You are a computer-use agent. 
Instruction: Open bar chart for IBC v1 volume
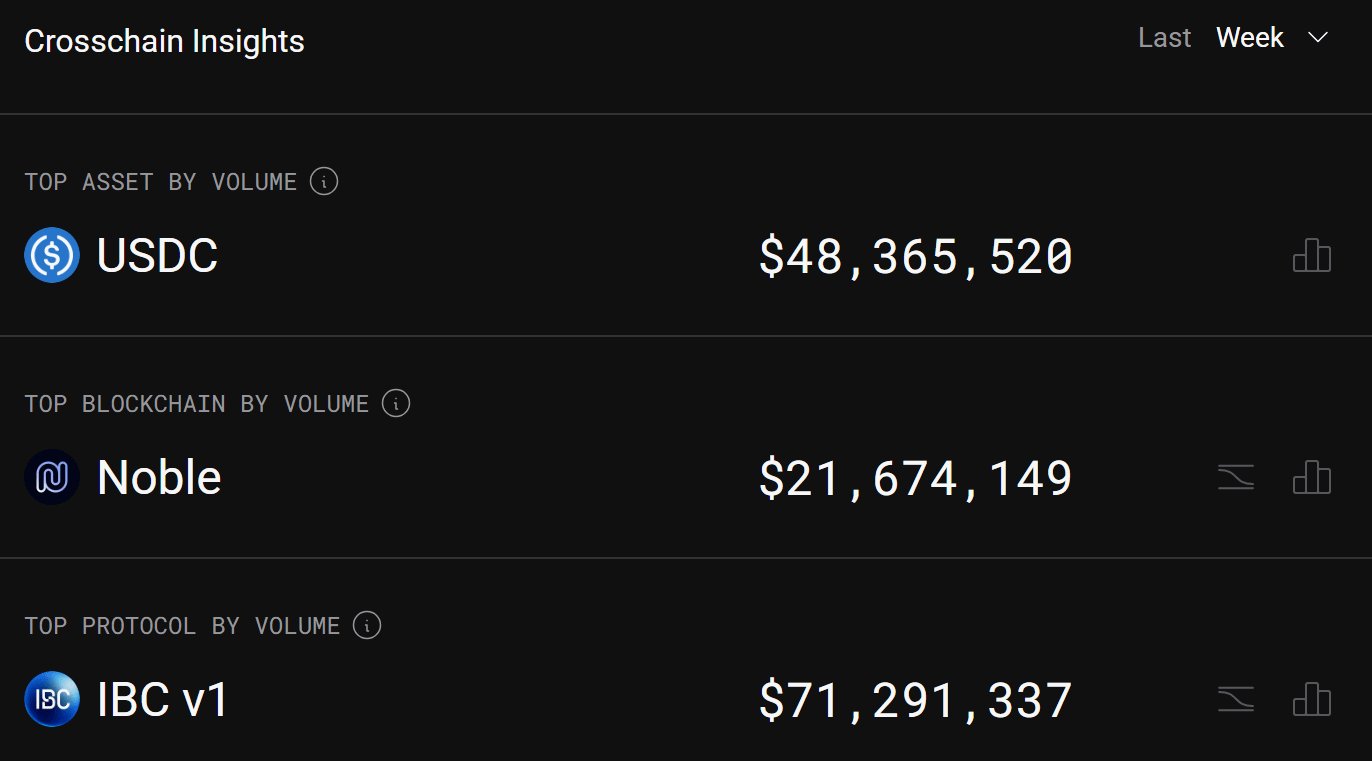coord(1312,699)
